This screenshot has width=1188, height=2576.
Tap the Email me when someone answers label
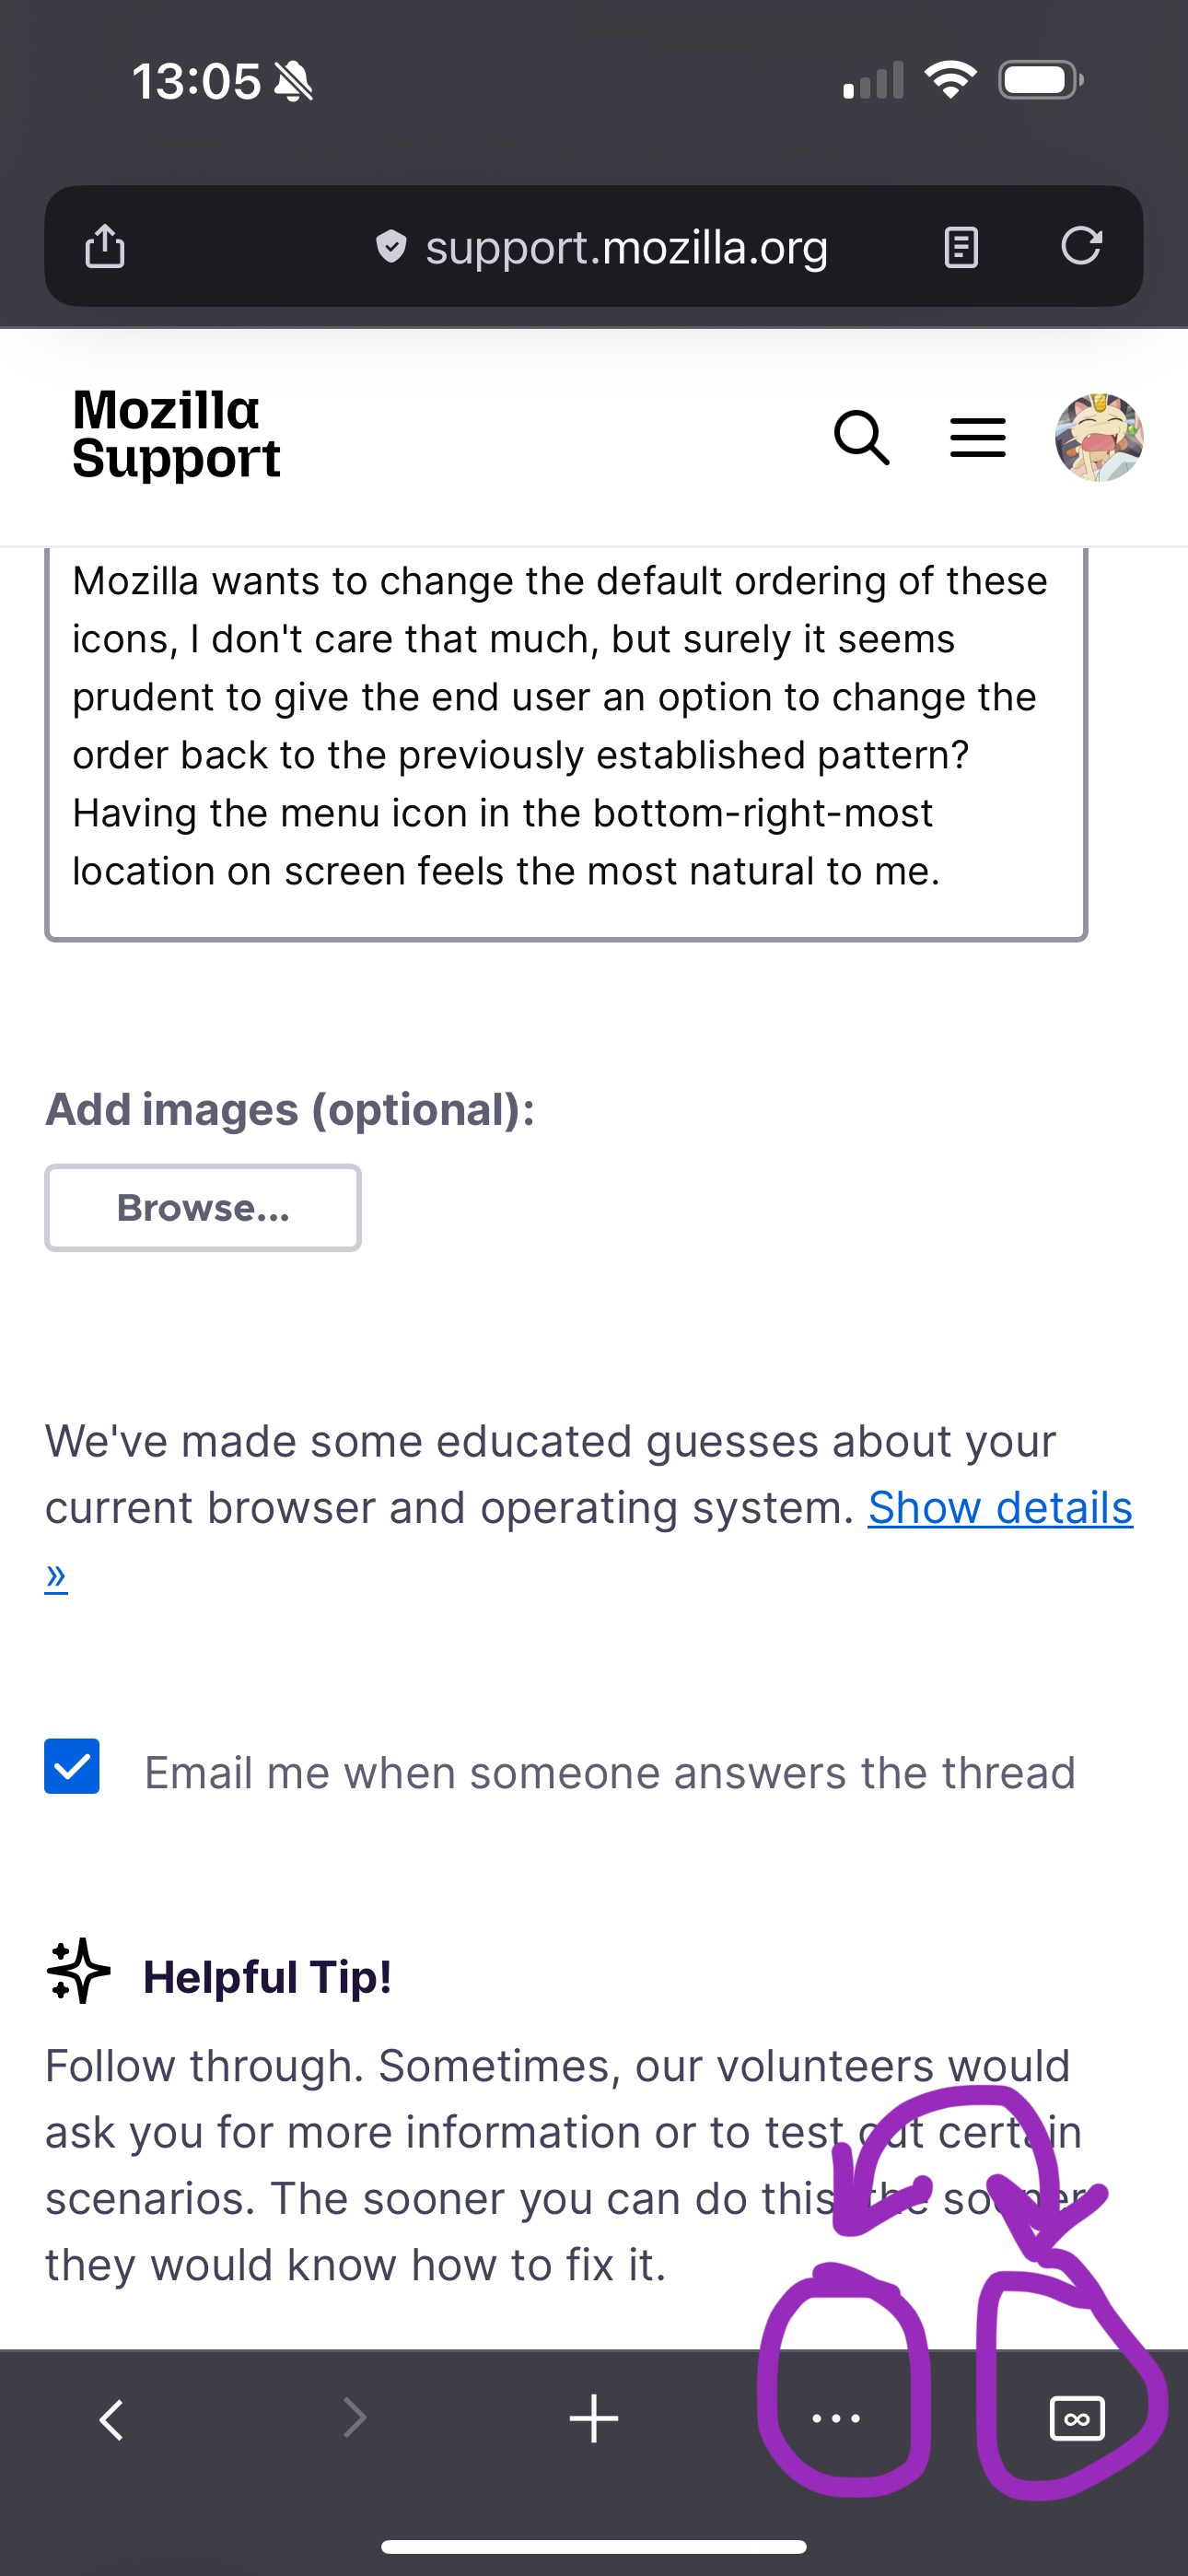tap(609, 1773)
